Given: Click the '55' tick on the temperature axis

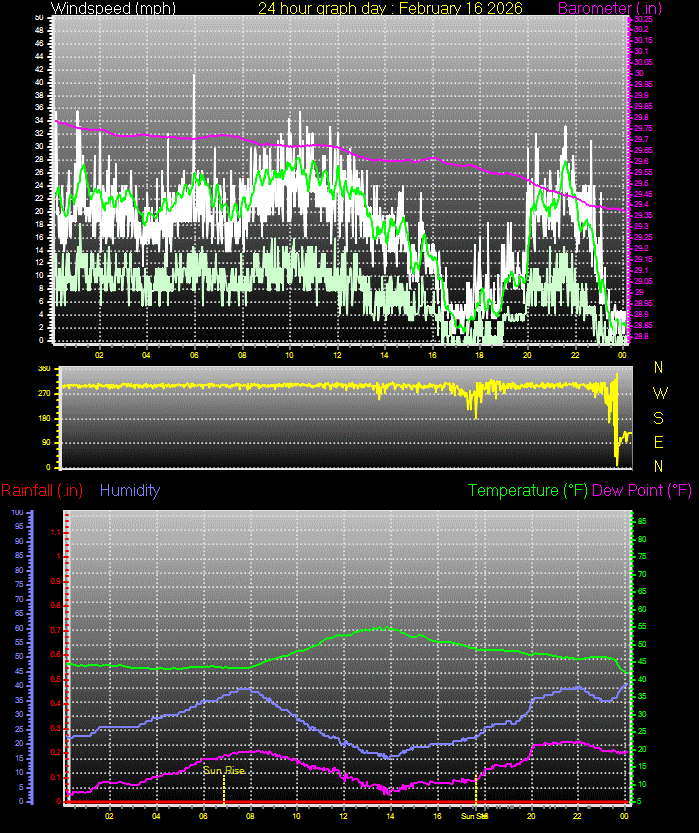Looking at the screenshot, I should coord(642,627).
